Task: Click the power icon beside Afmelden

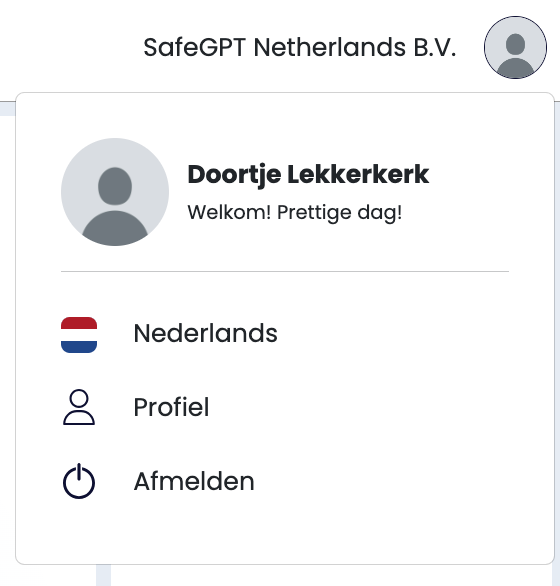Action: [x=79, y=481]
